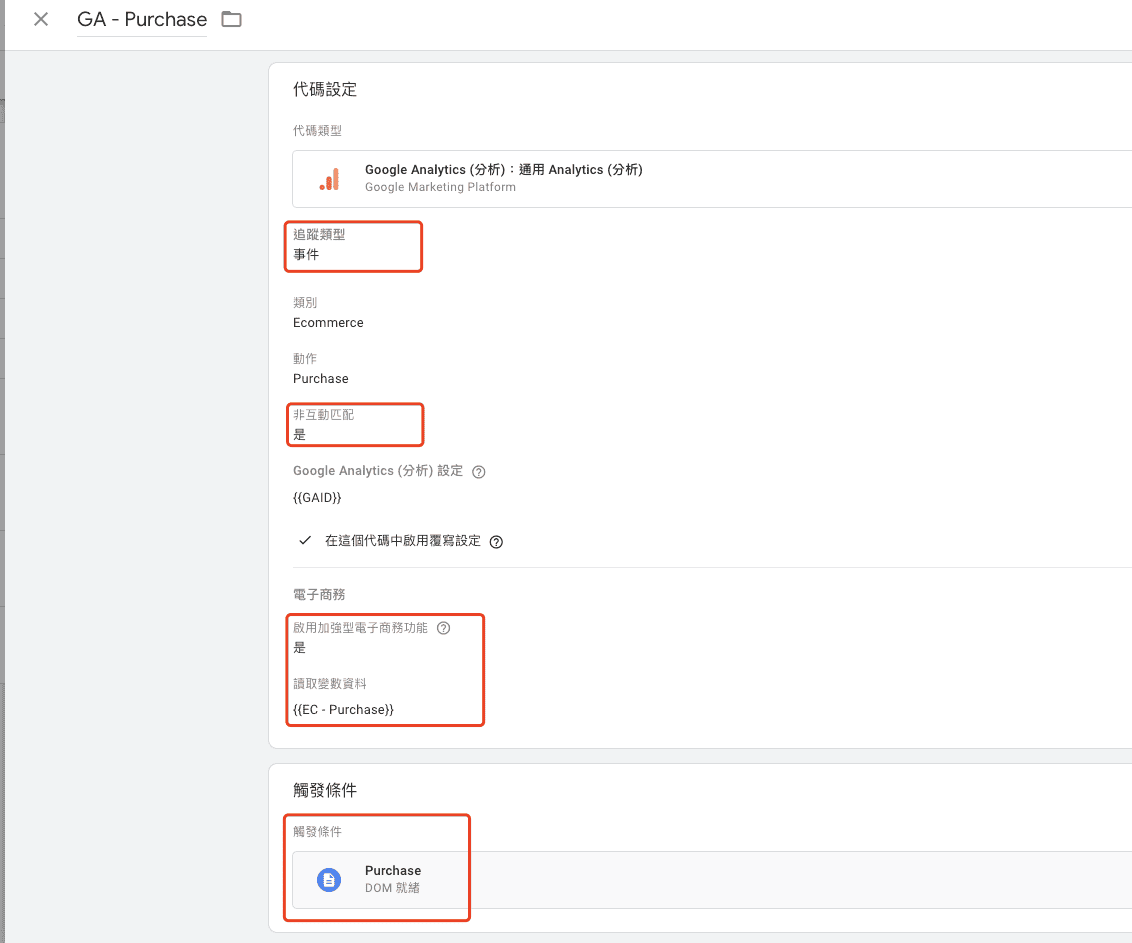Click the Google Analytics bar chart logo
This screenshot has height=943, width=1132.
click(x=329, y=179)
